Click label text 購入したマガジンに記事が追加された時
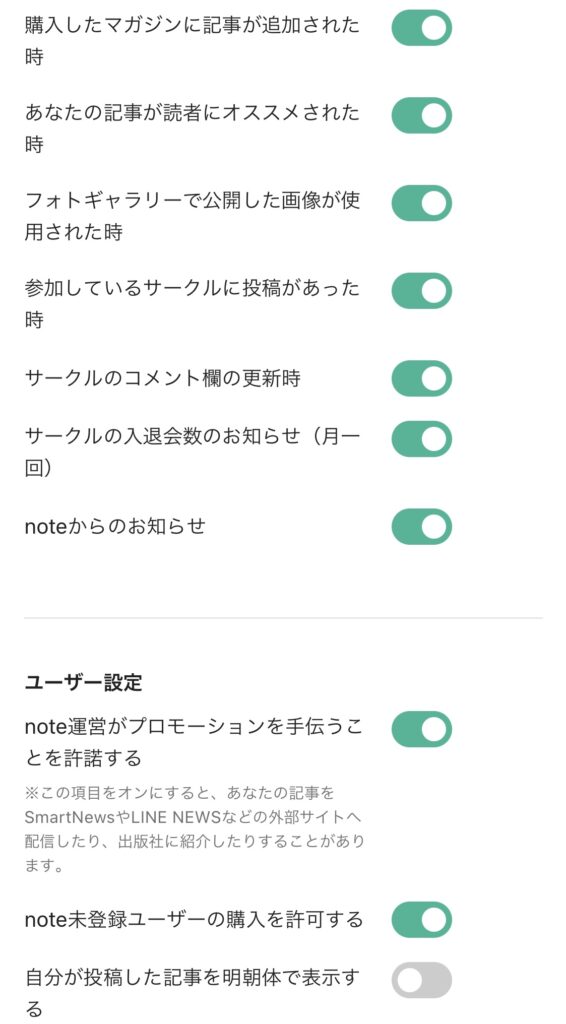Screen dimensions: 566x1024 point(192,41)
